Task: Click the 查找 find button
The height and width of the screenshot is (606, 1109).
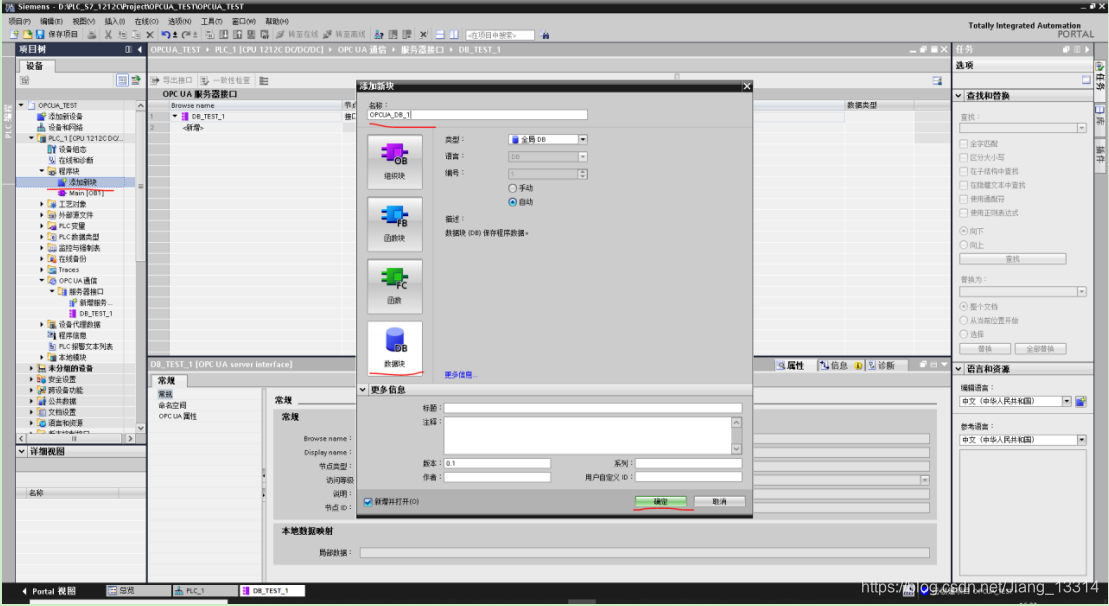Action: coord(1013,259)
